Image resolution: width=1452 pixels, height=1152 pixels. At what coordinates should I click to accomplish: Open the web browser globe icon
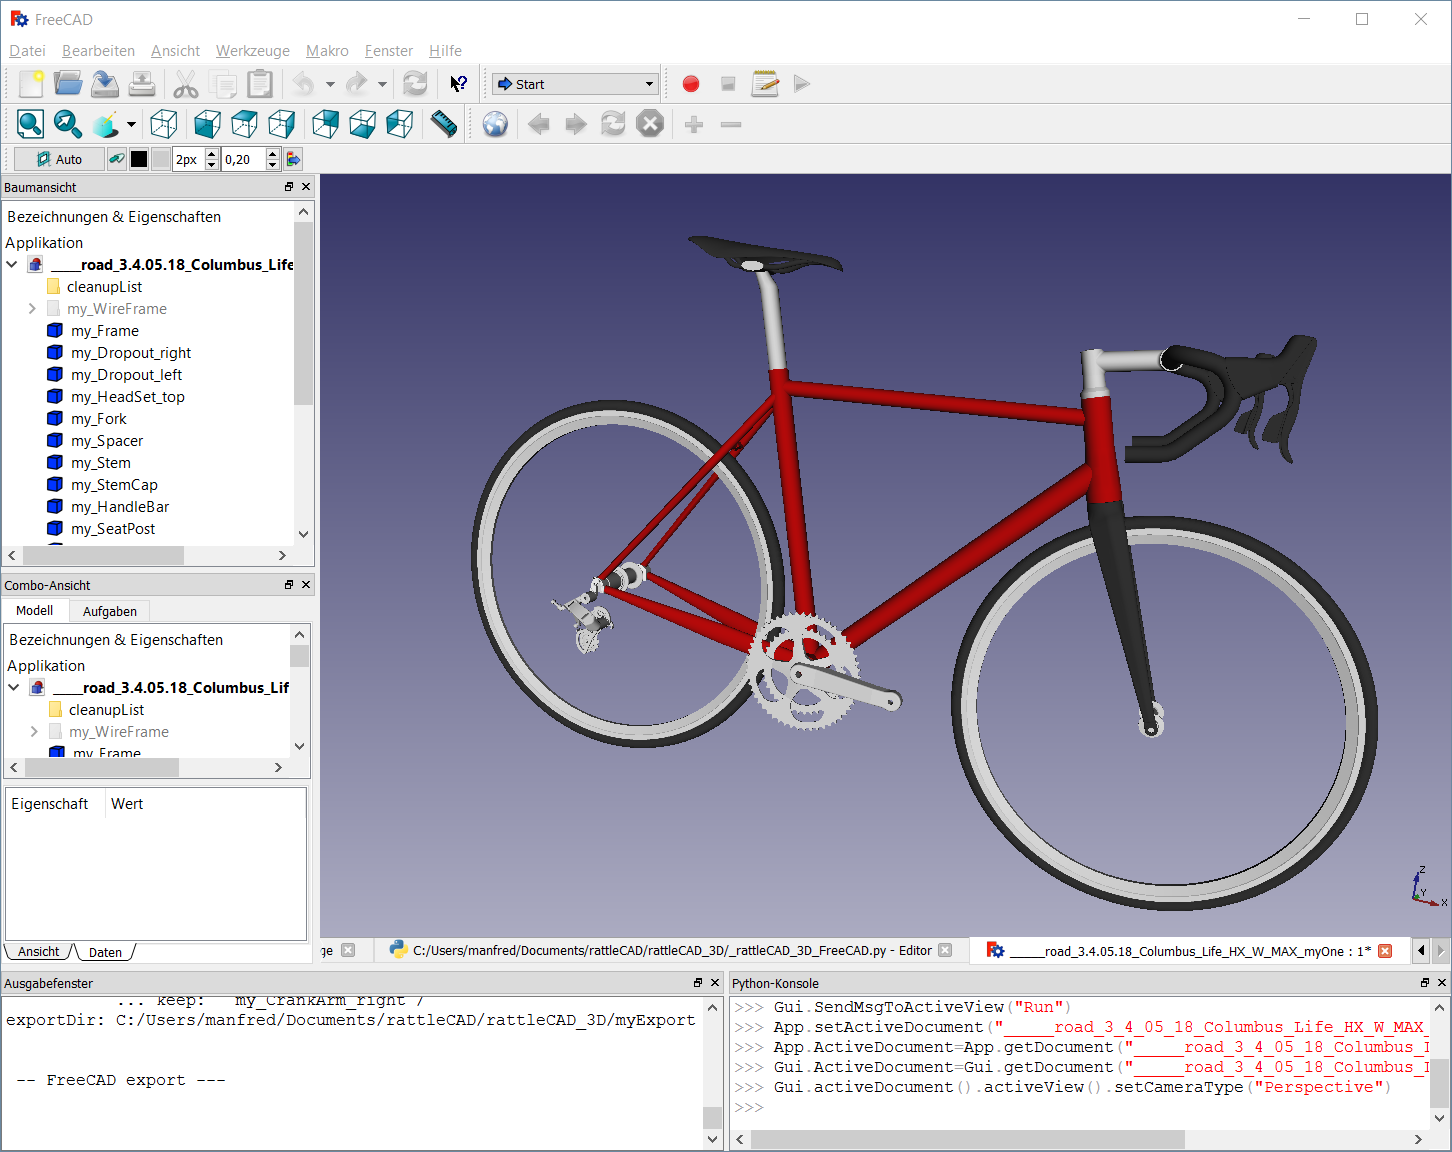tap(495, 124)
